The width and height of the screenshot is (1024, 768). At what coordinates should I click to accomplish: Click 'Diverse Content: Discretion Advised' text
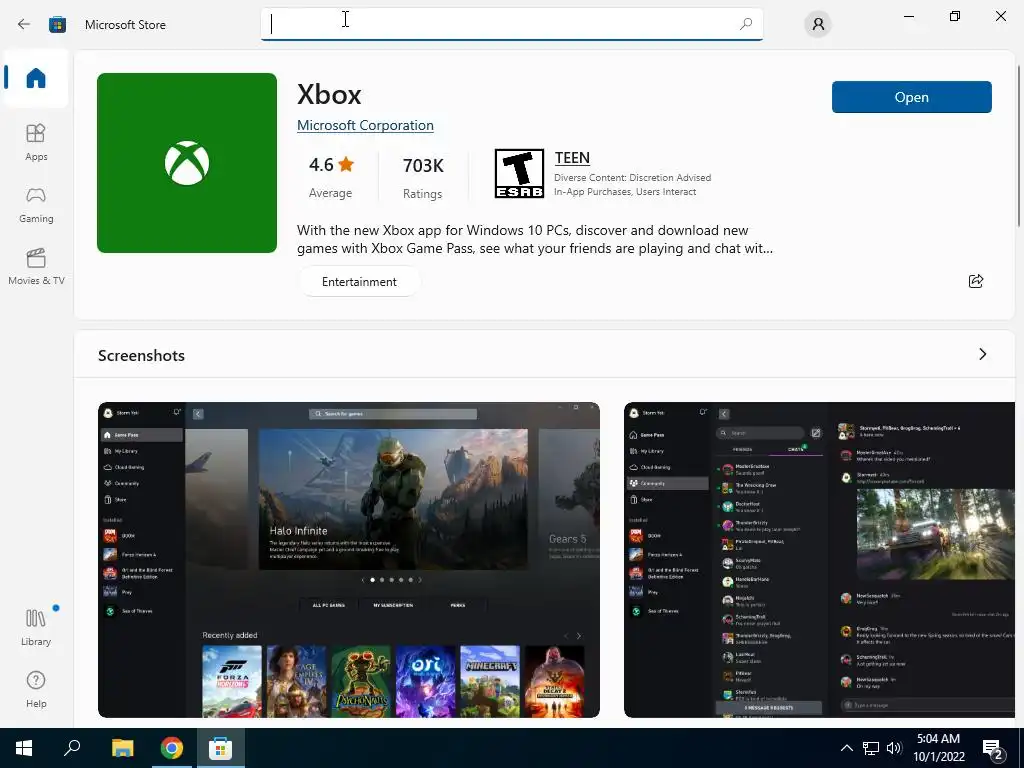[x=632, y=178]
